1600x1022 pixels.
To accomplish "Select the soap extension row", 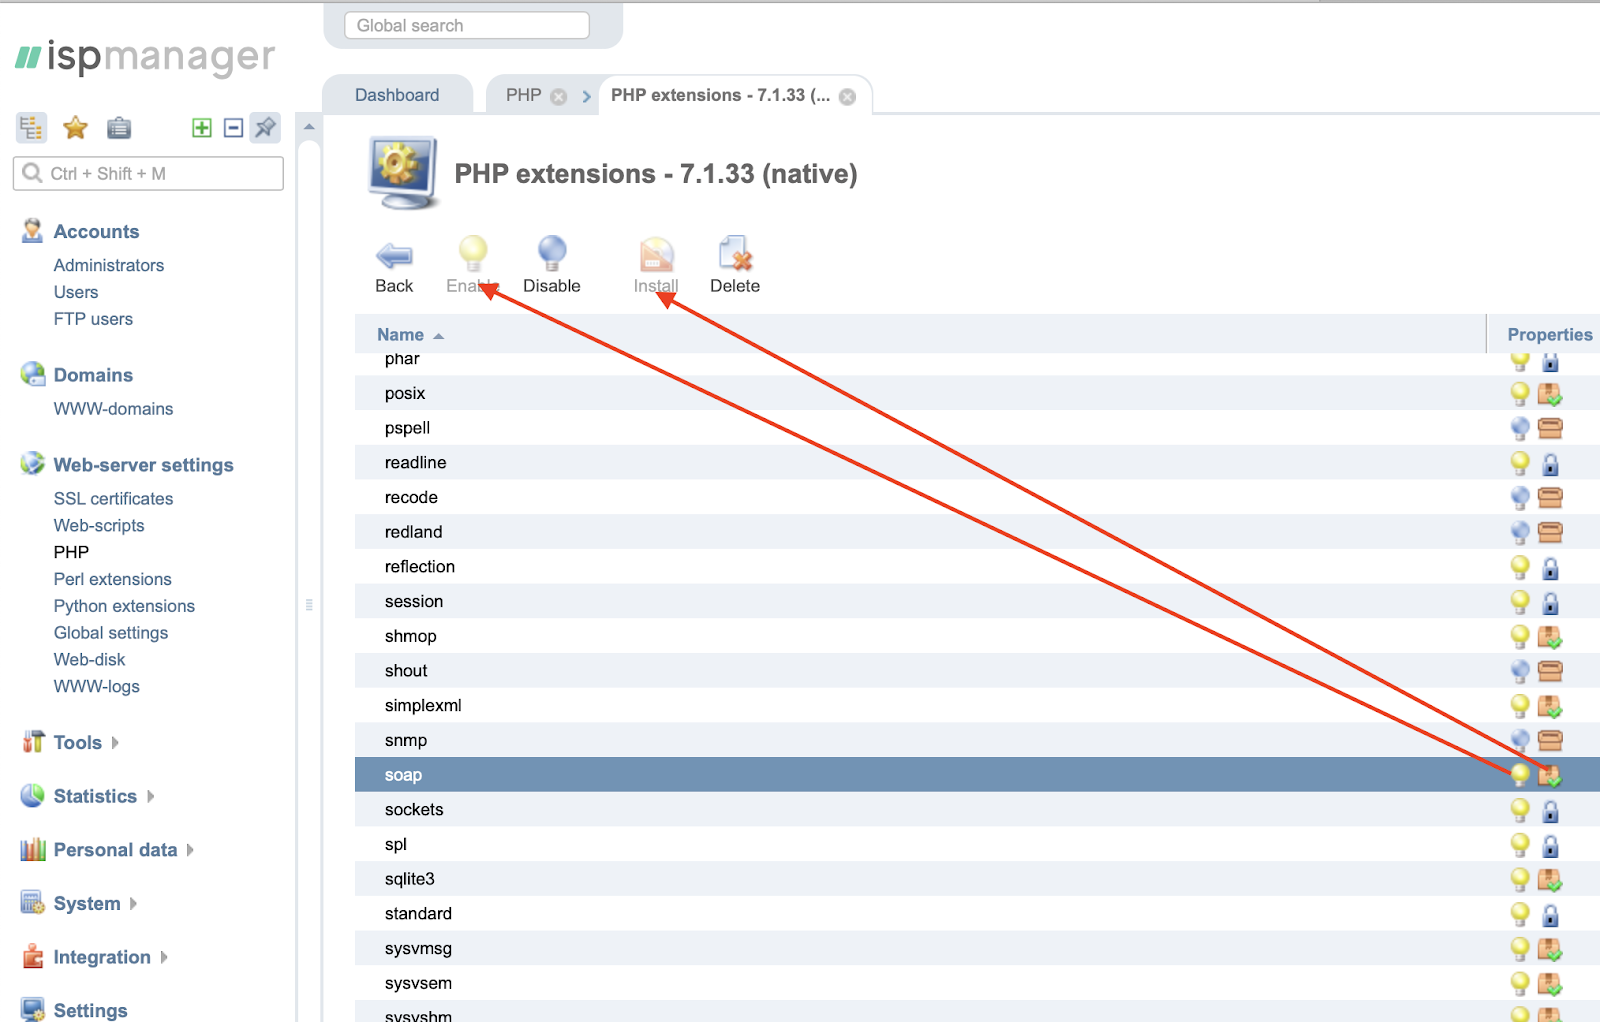I will coord(977,775).
